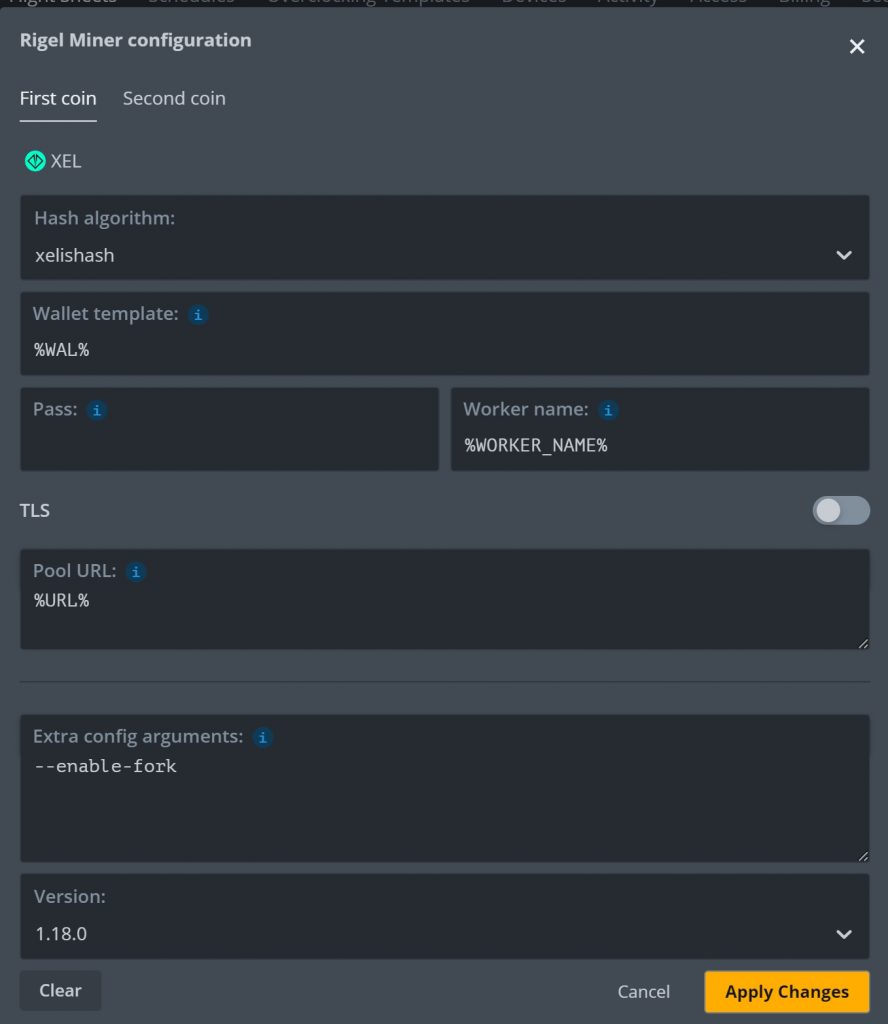Switch to the Second coin tab

[174, 98]
